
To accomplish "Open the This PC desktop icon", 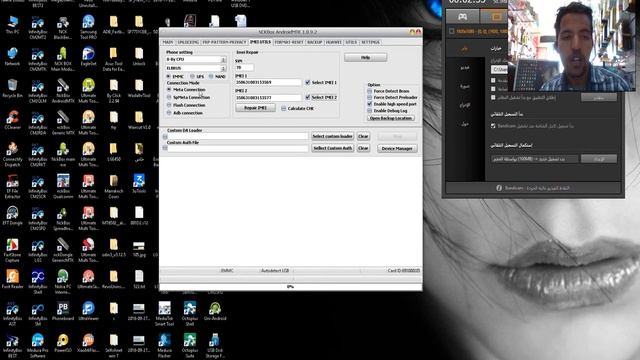I will click(x=12, y=24).
